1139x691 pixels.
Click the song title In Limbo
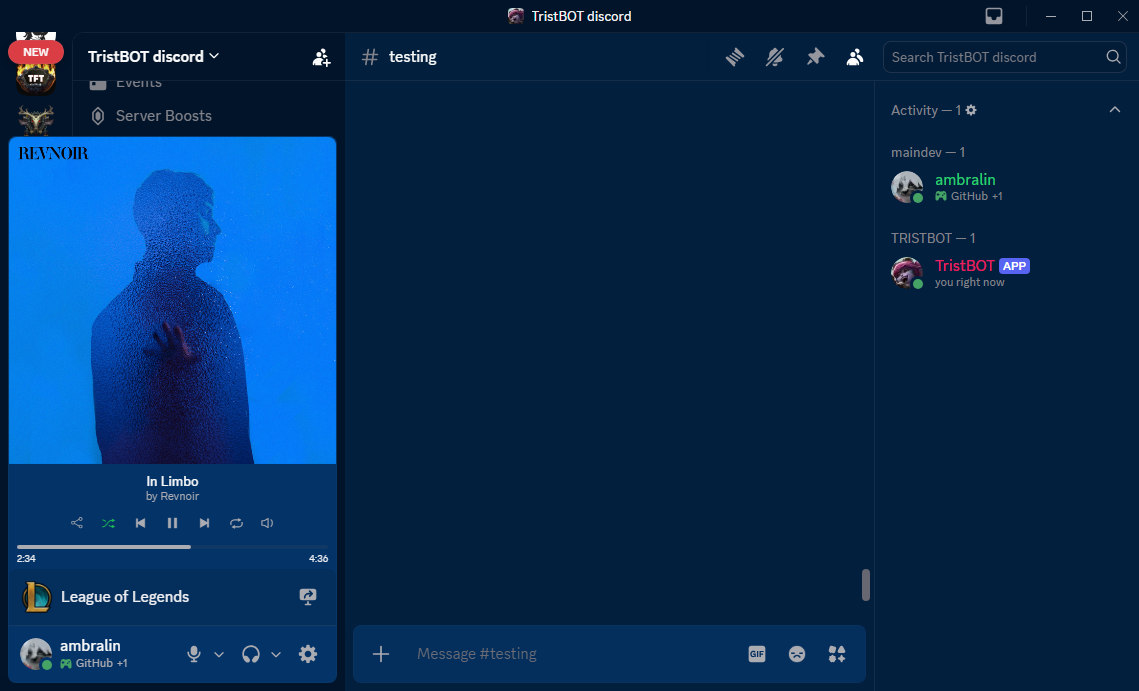(x=172, y=481)
